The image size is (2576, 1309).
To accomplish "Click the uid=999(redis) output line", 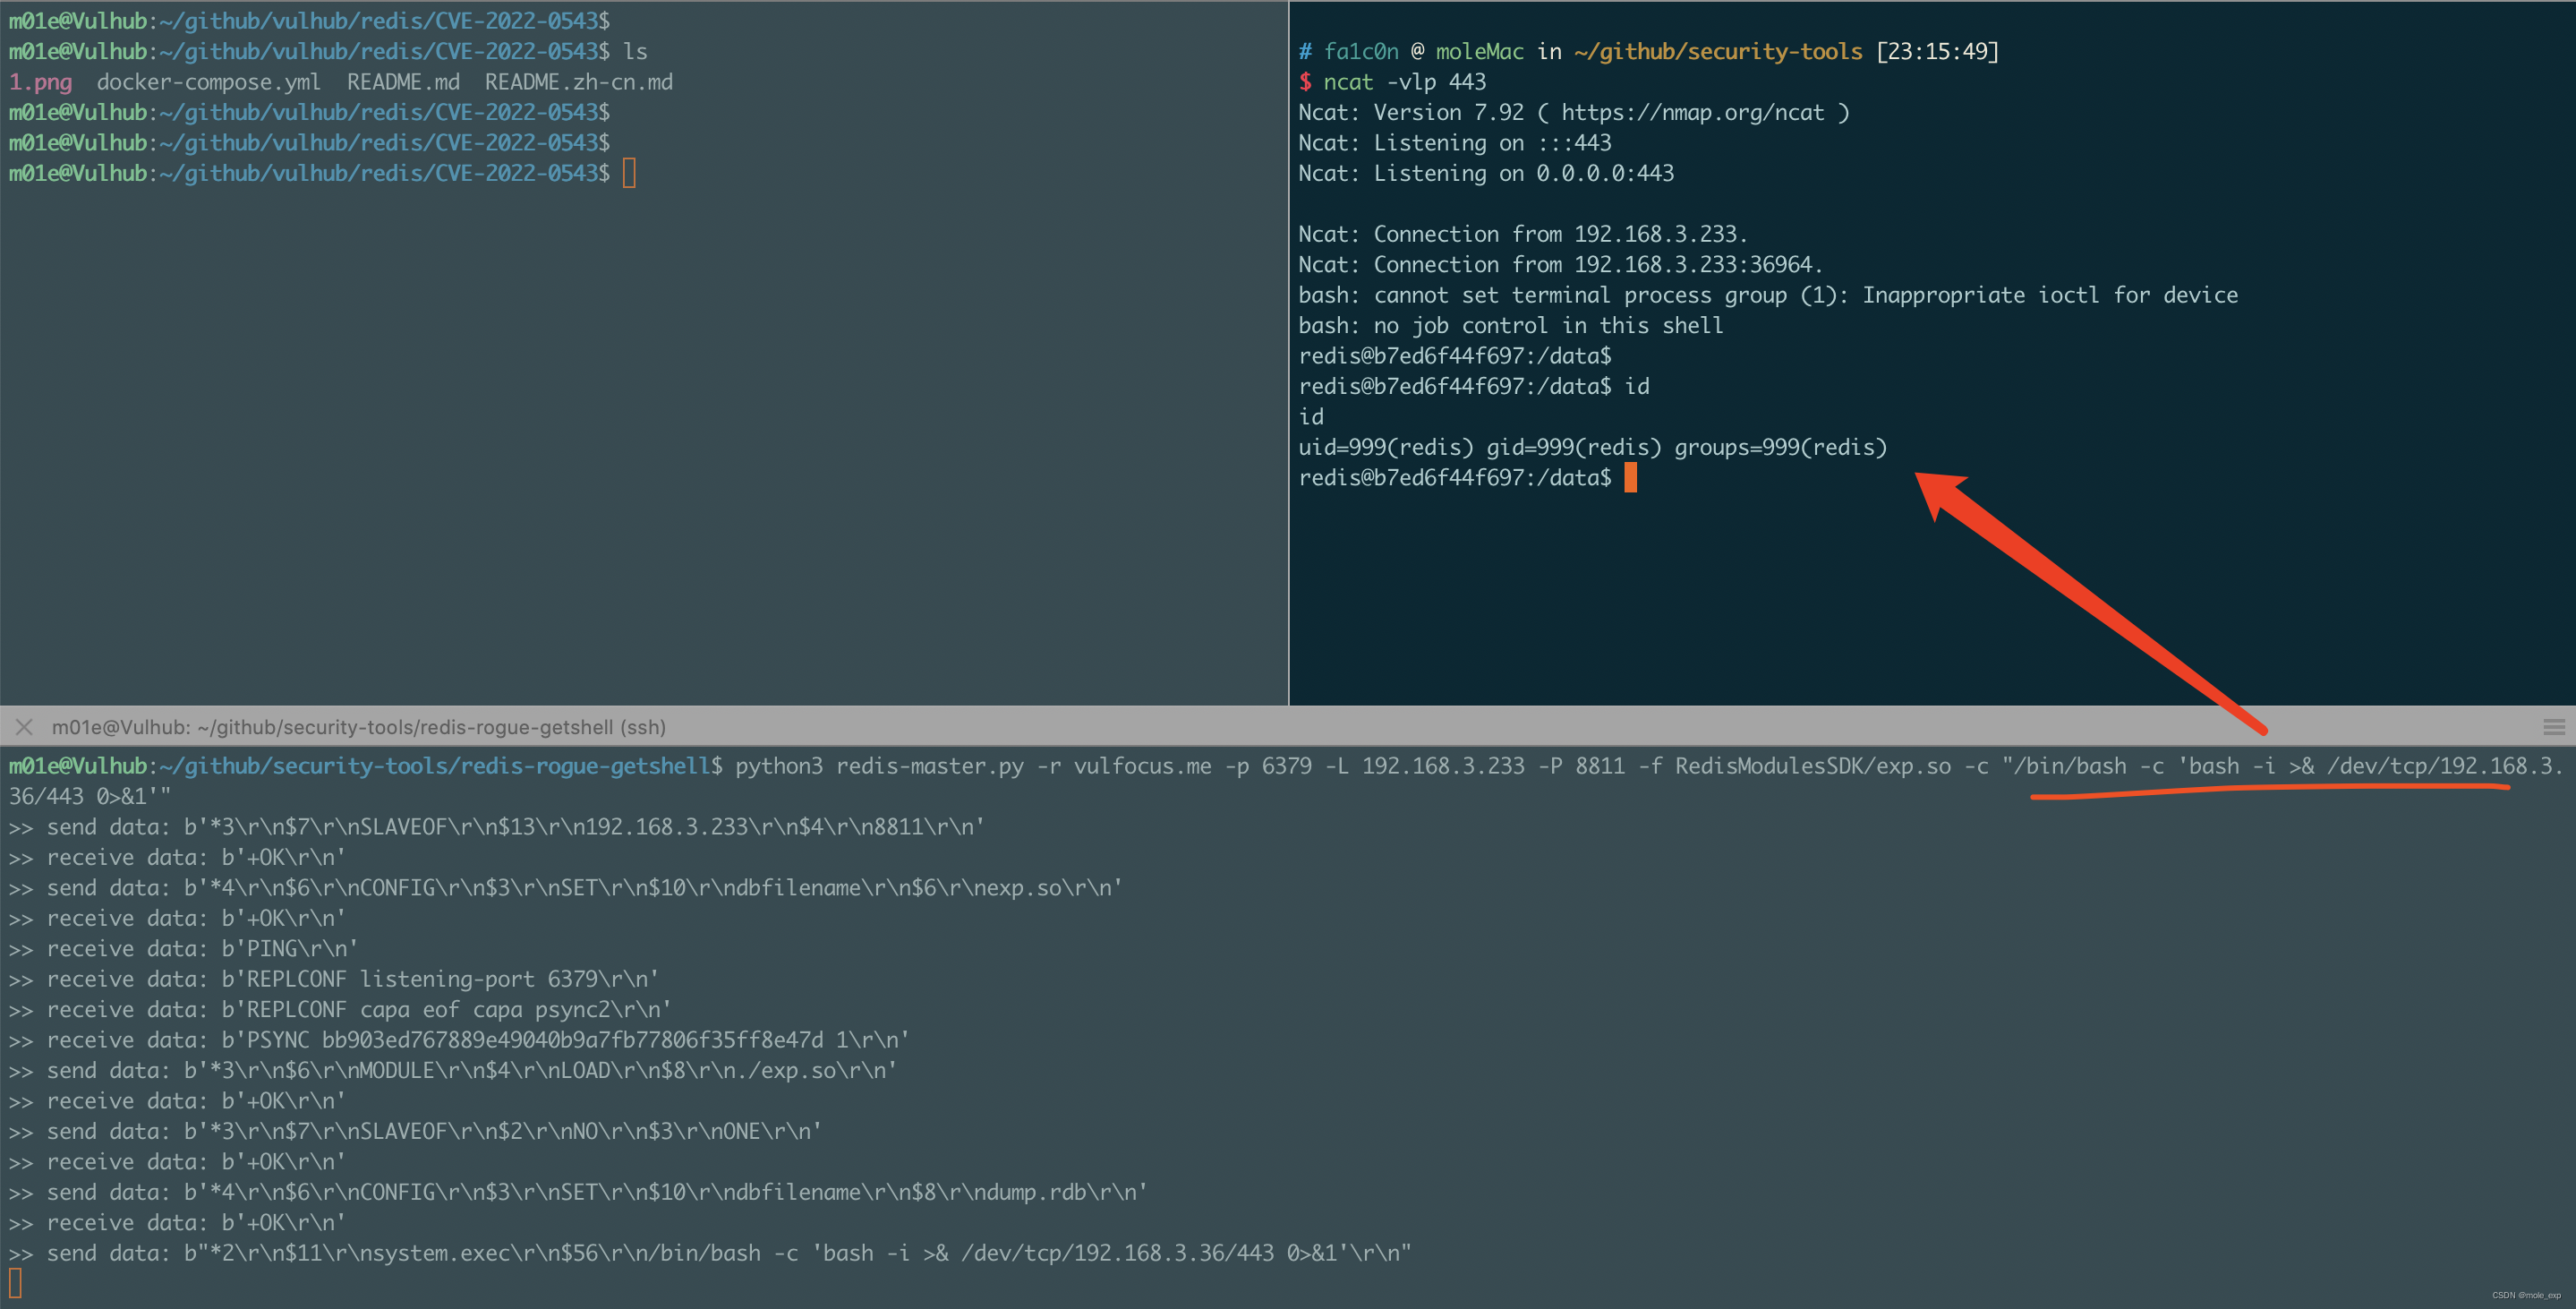I will click(1591, 447).
